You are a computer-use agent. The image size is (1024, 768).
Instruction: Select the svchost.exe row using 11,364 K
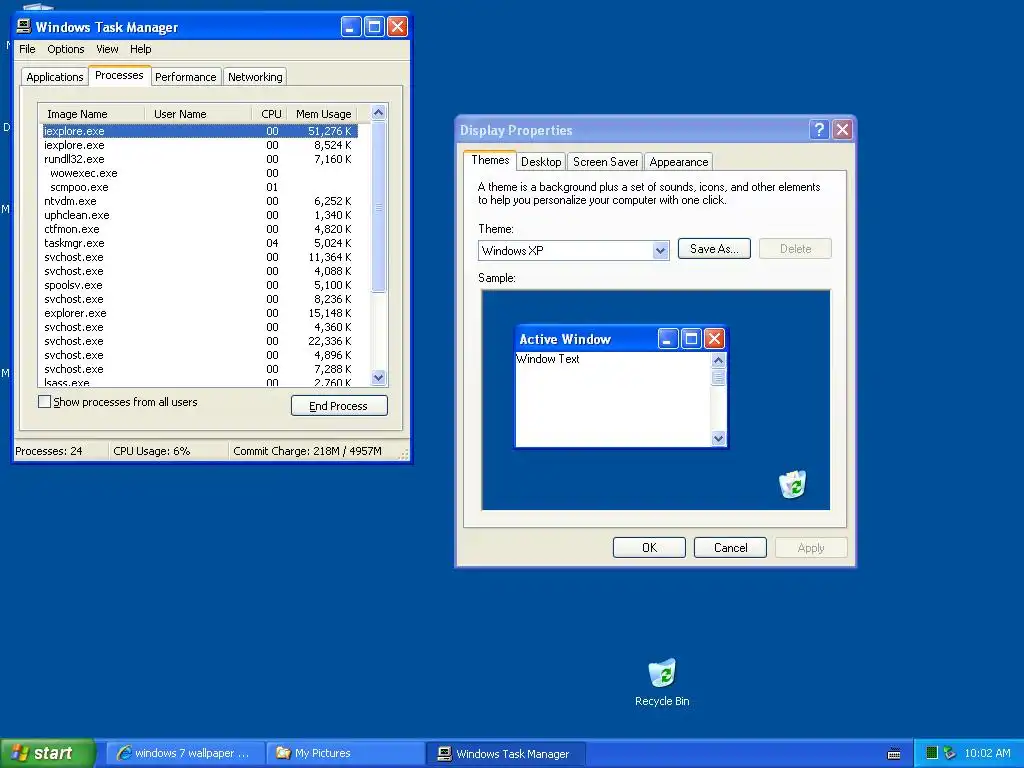tap(199, 257)
